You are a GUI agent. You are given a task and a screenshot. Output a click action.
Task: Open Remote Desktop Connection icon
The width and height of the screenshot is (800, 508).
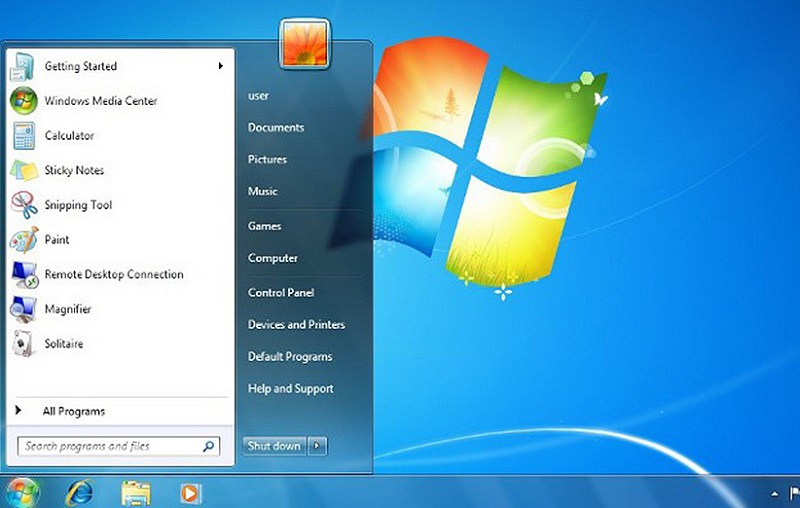(23, 274)
